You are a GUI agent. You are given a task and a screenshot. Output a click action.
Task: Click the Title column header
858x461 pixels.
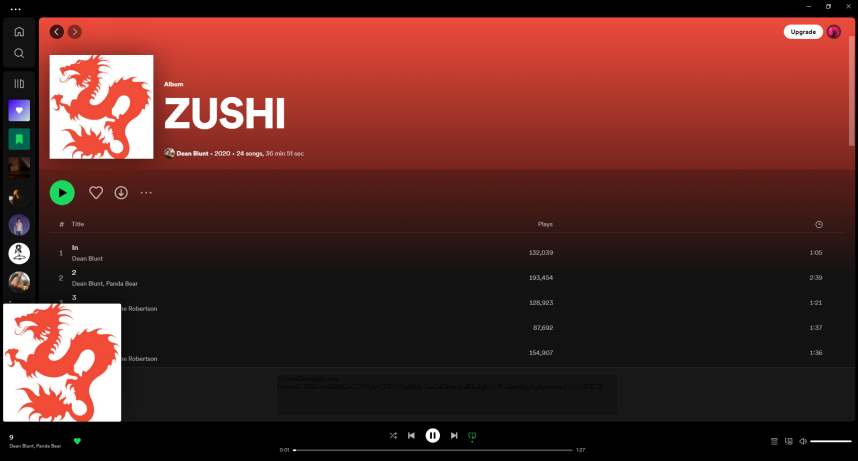[x=78, y=224]
